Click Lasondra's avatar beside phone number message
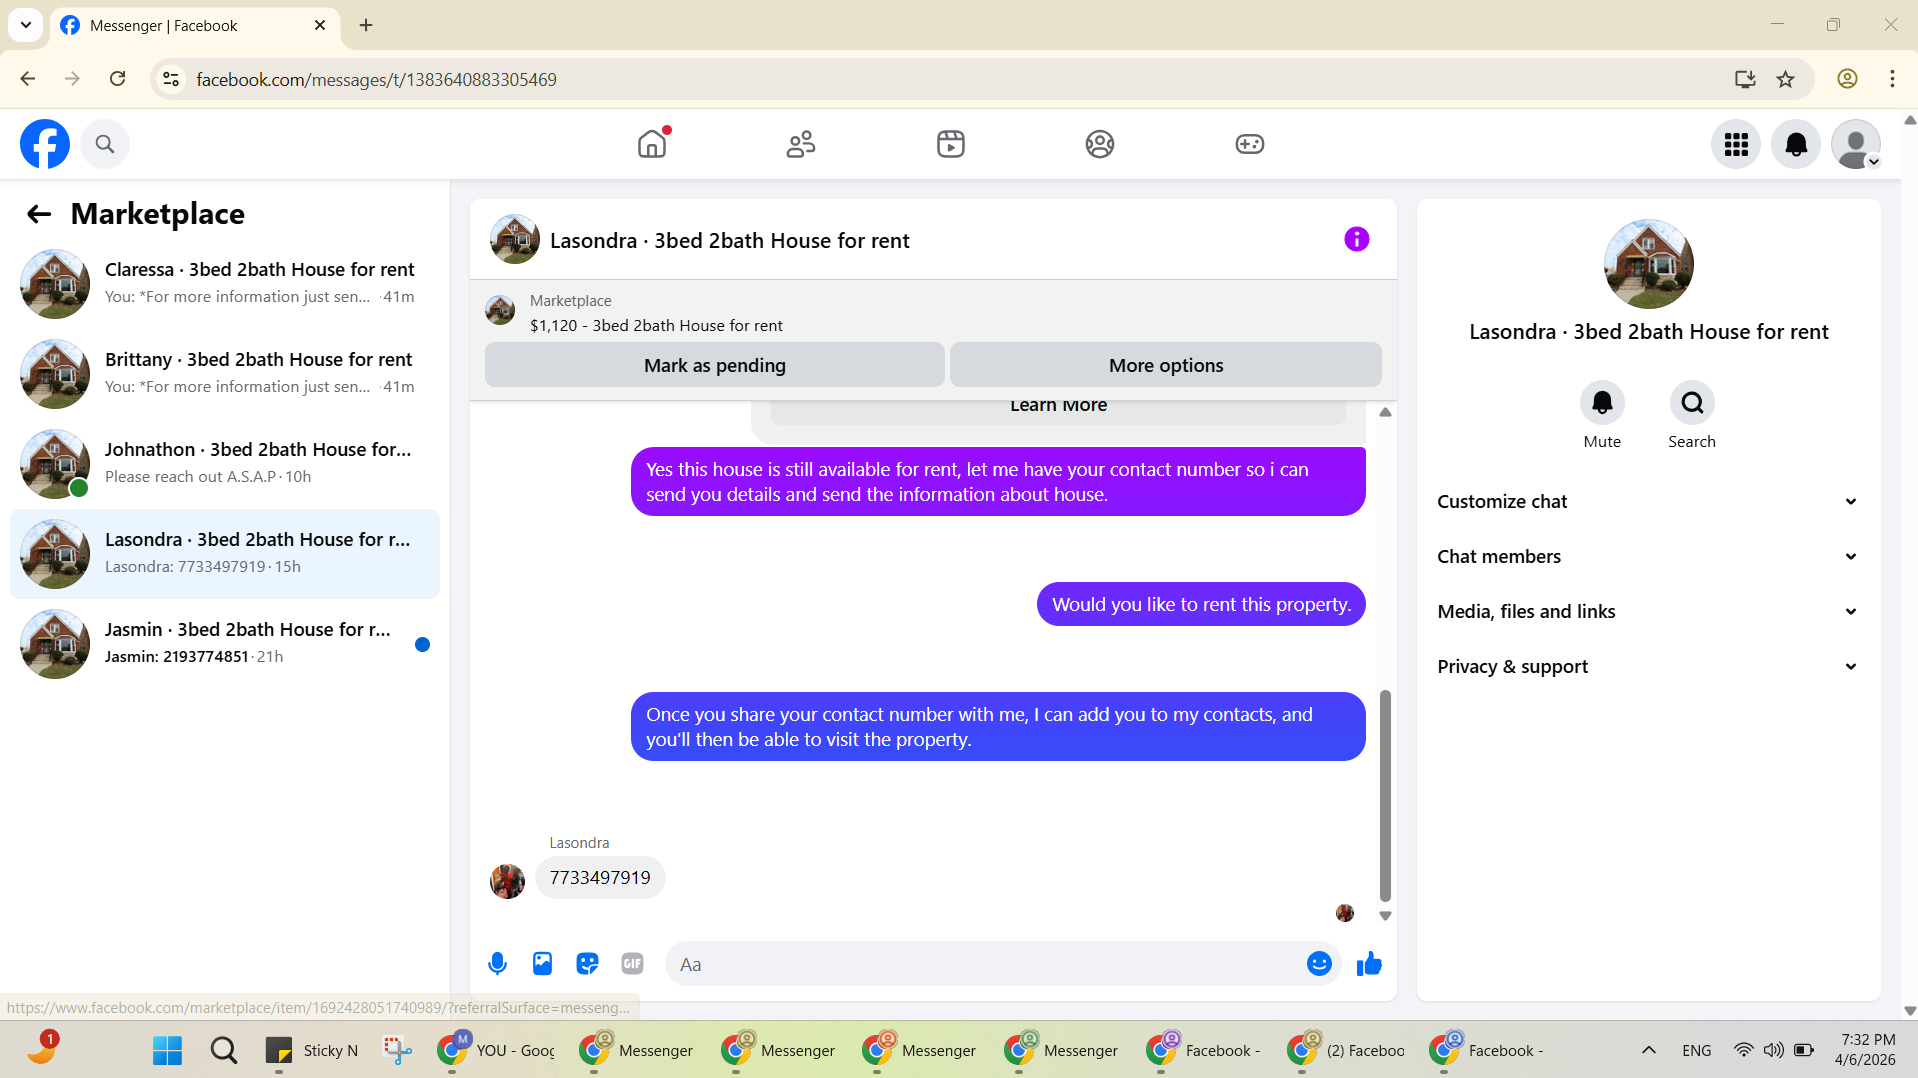The width and height of the screenshot is (1918, 1078). 507,881
